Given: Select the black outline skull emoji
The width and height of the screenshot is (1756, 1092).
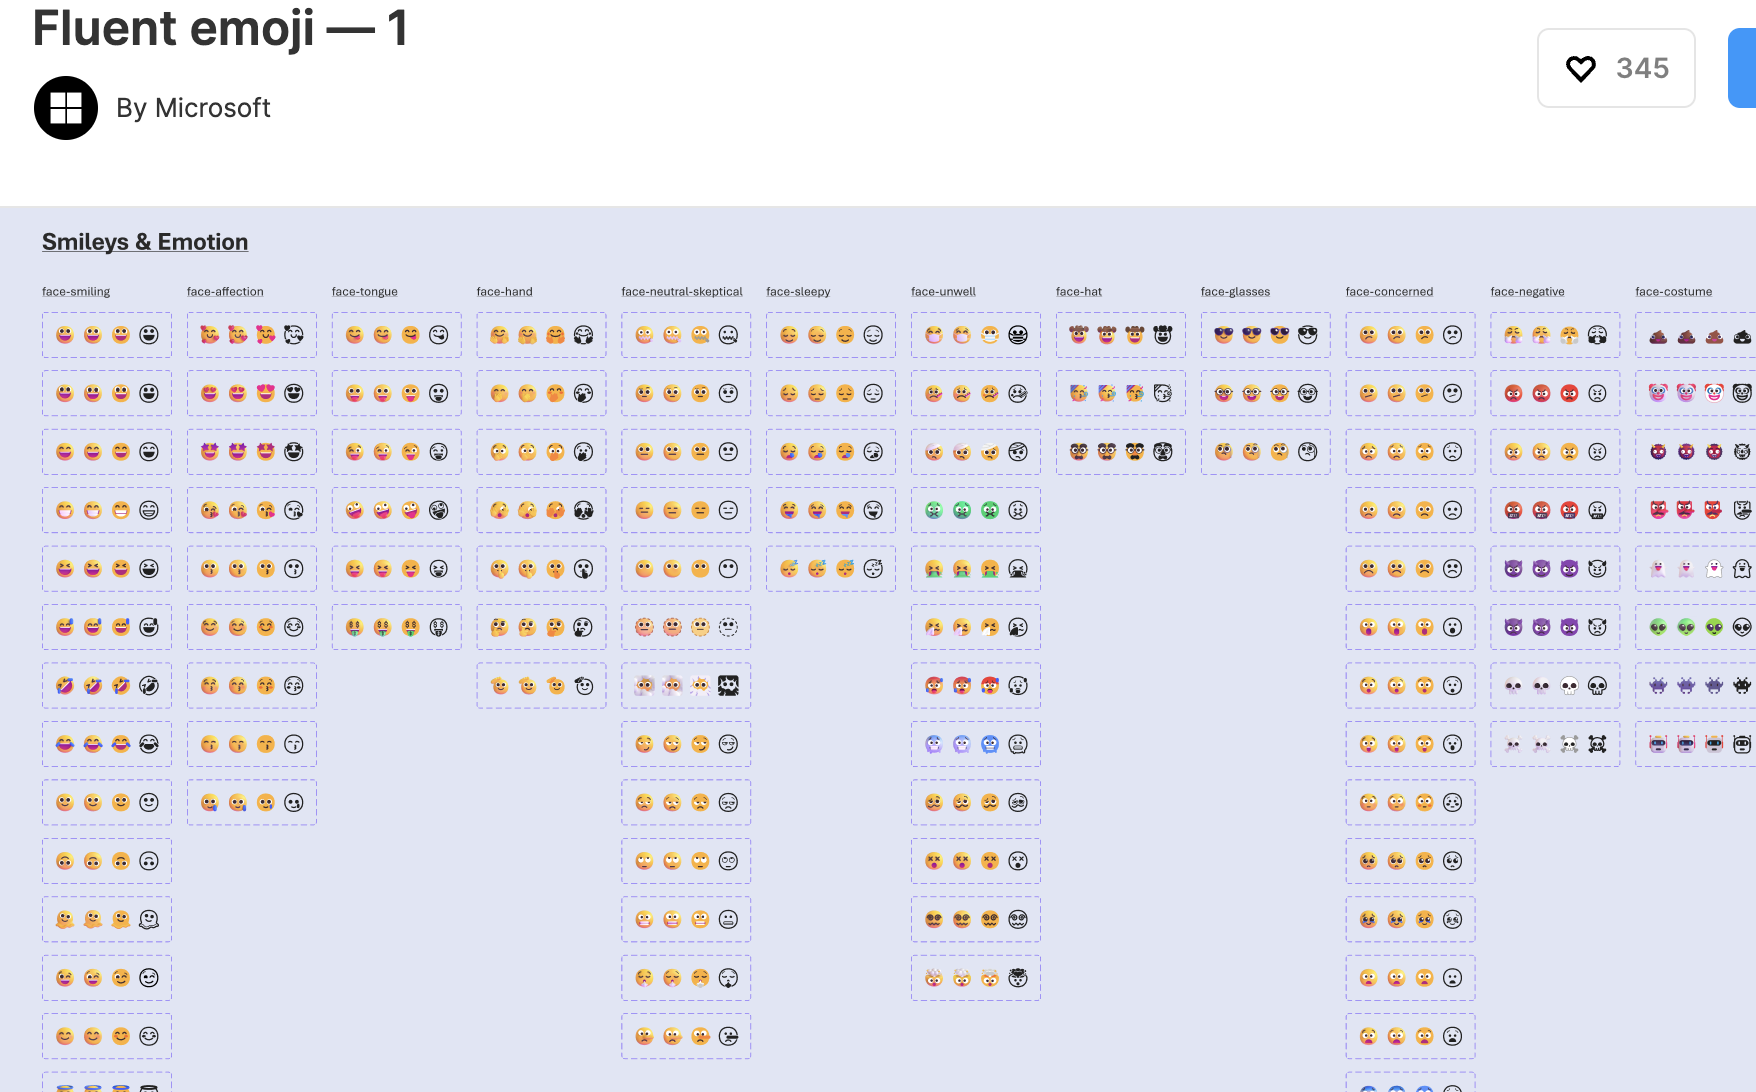Looking at the screenshot, I should 1598,686.
